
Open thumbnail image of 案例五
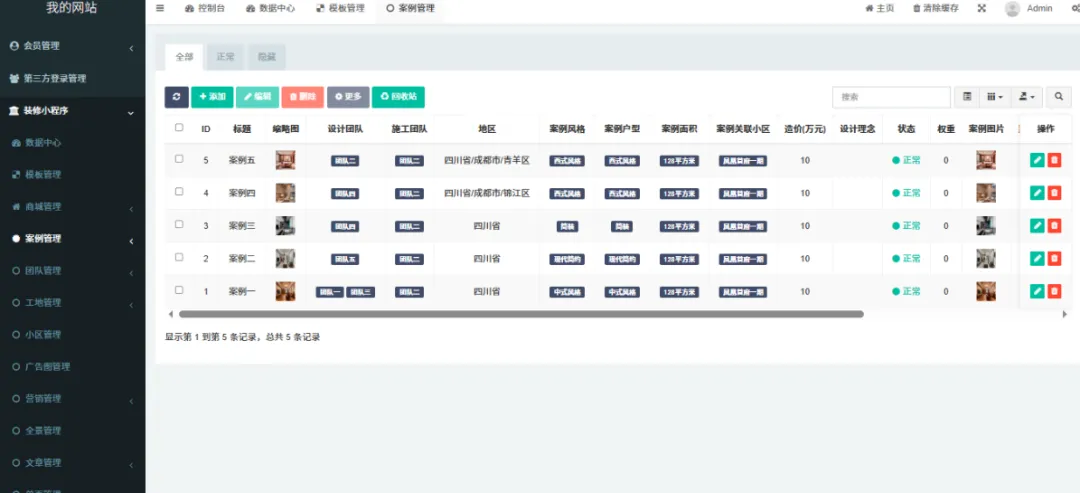285,160
